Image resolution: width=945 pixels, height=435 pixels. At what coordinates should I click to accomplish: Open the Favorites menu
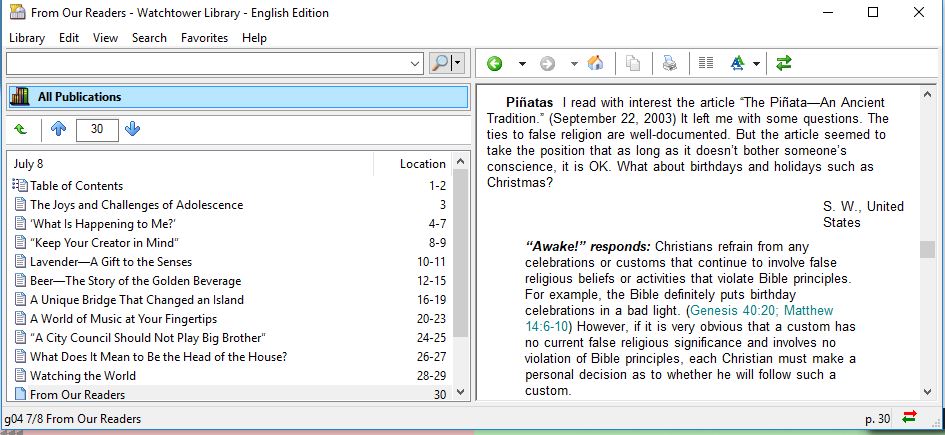click(x=204, y=38)
